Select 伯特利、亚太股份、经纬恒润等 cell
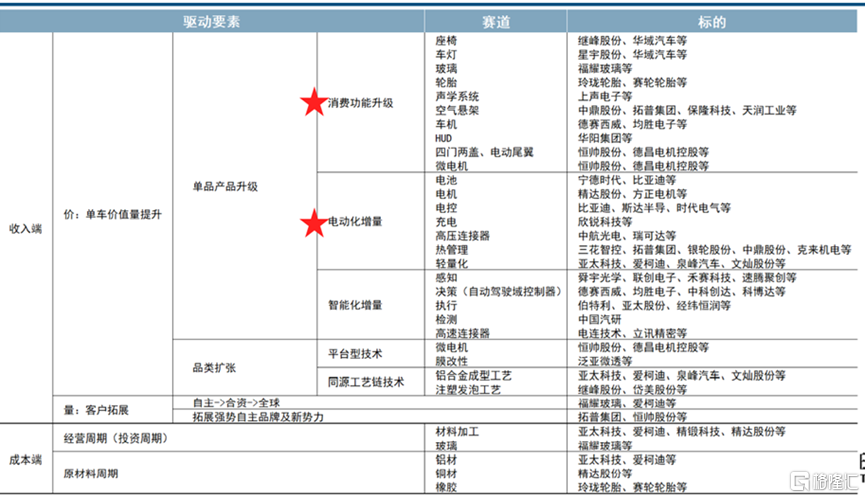Viewport: 865px width, 498px height. pyautogui.click(x=654, y=306)
